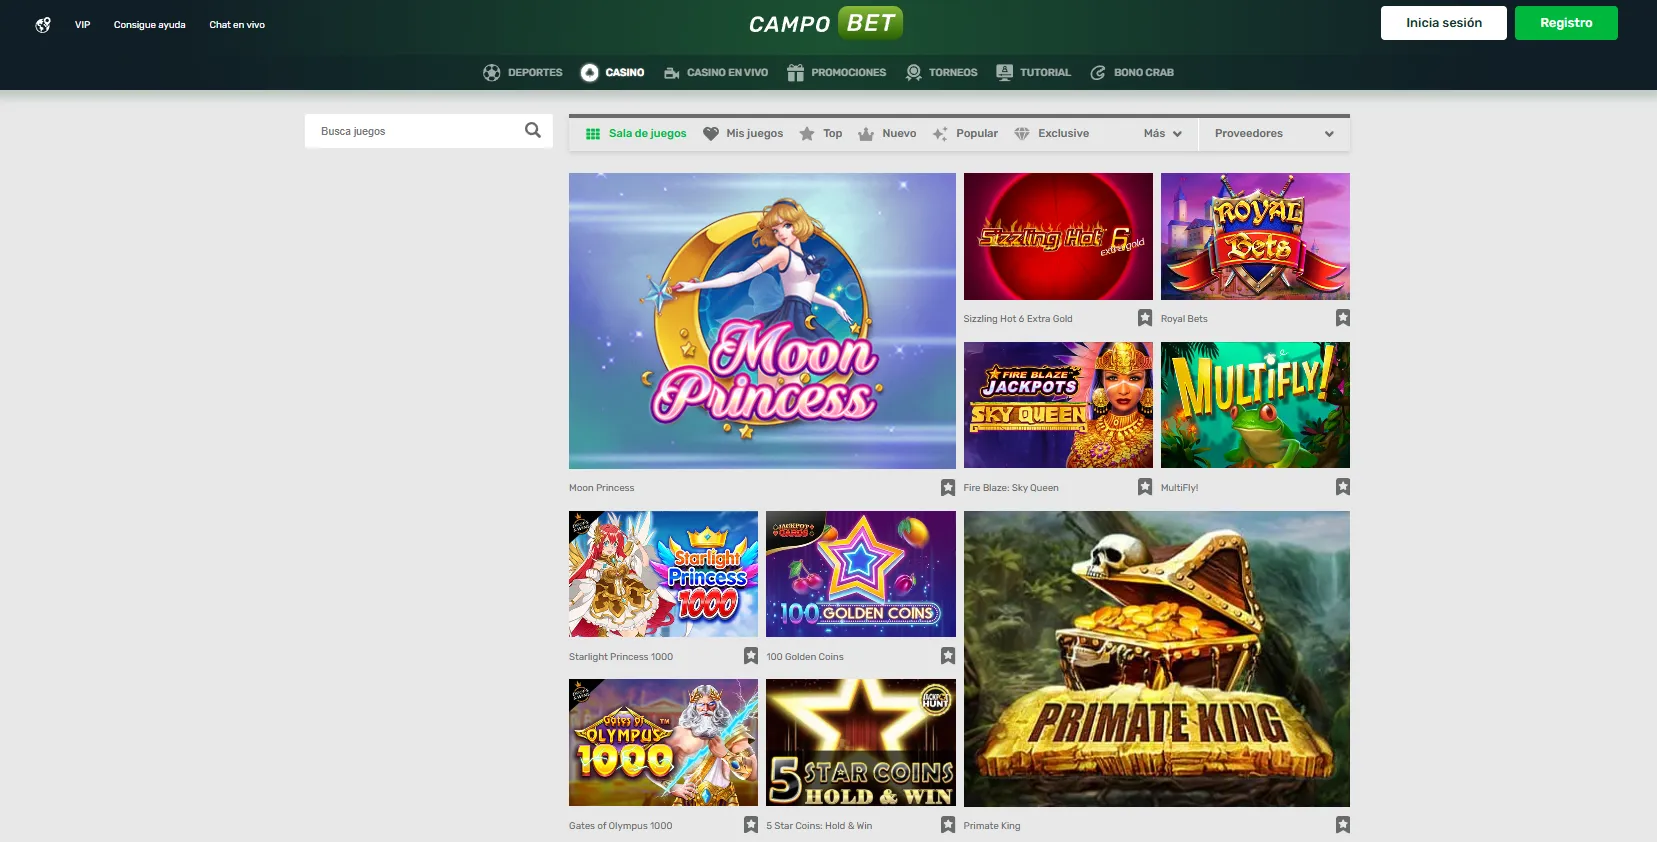
Task: Click the green Registro button
Action: click(x=1566, y=23)
